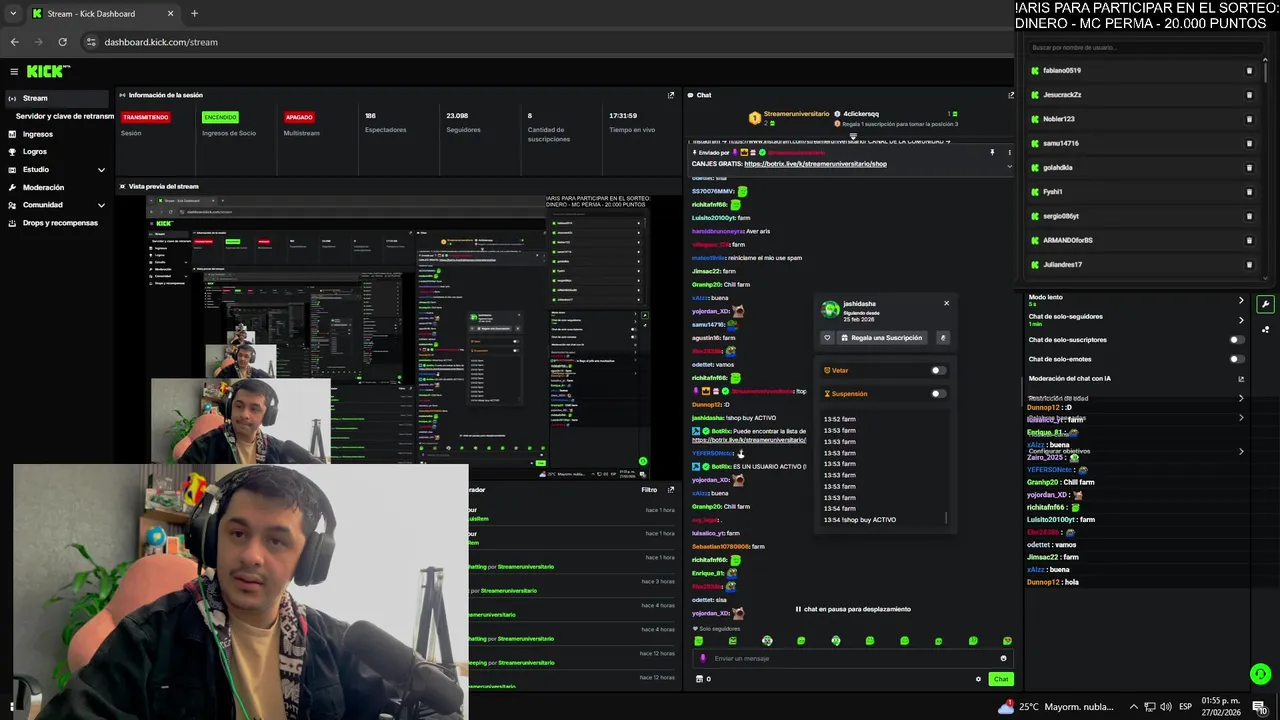This screenshot has width=1280, height=720.
Task: Click the moderator icon on jashidasha card
Action: (x=942, y=338)
